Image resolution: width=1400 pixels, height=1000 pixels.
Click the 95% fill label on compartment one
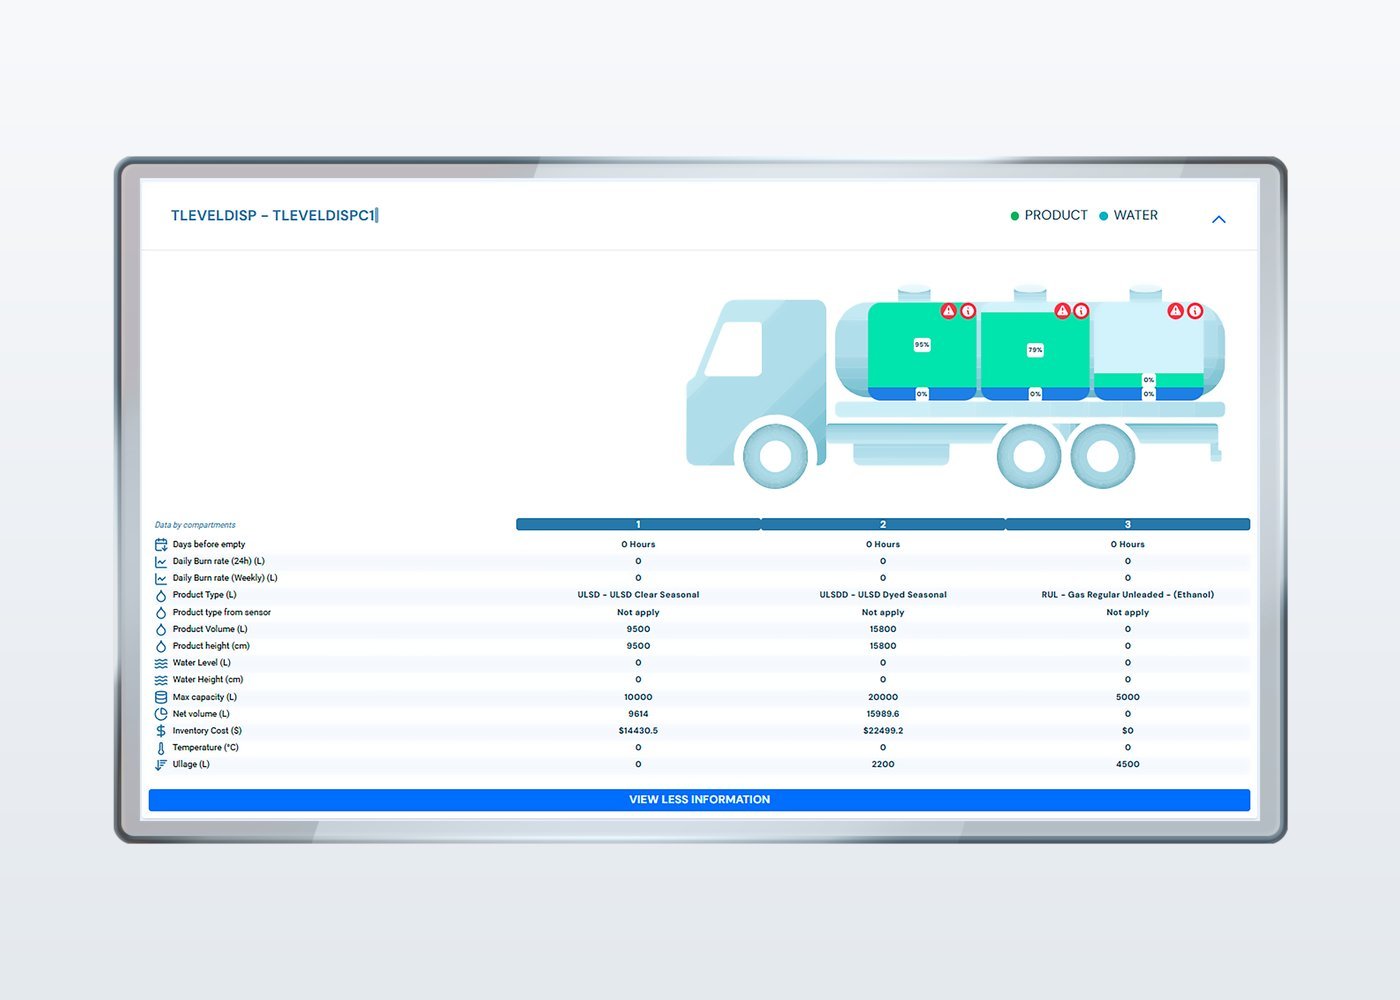[922, 344]
